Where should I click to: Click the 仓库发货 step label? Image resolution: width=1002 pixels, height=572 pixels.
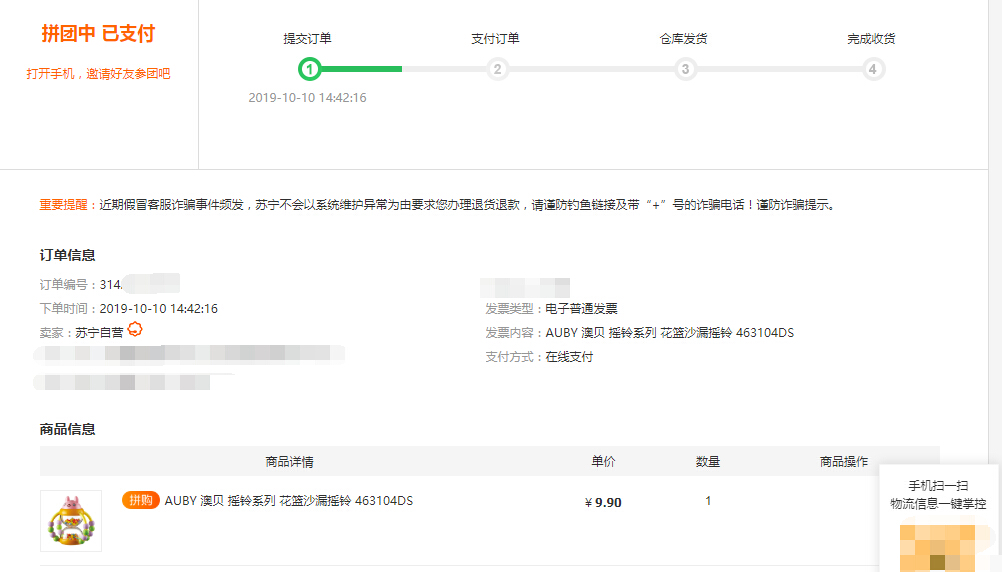683,38
